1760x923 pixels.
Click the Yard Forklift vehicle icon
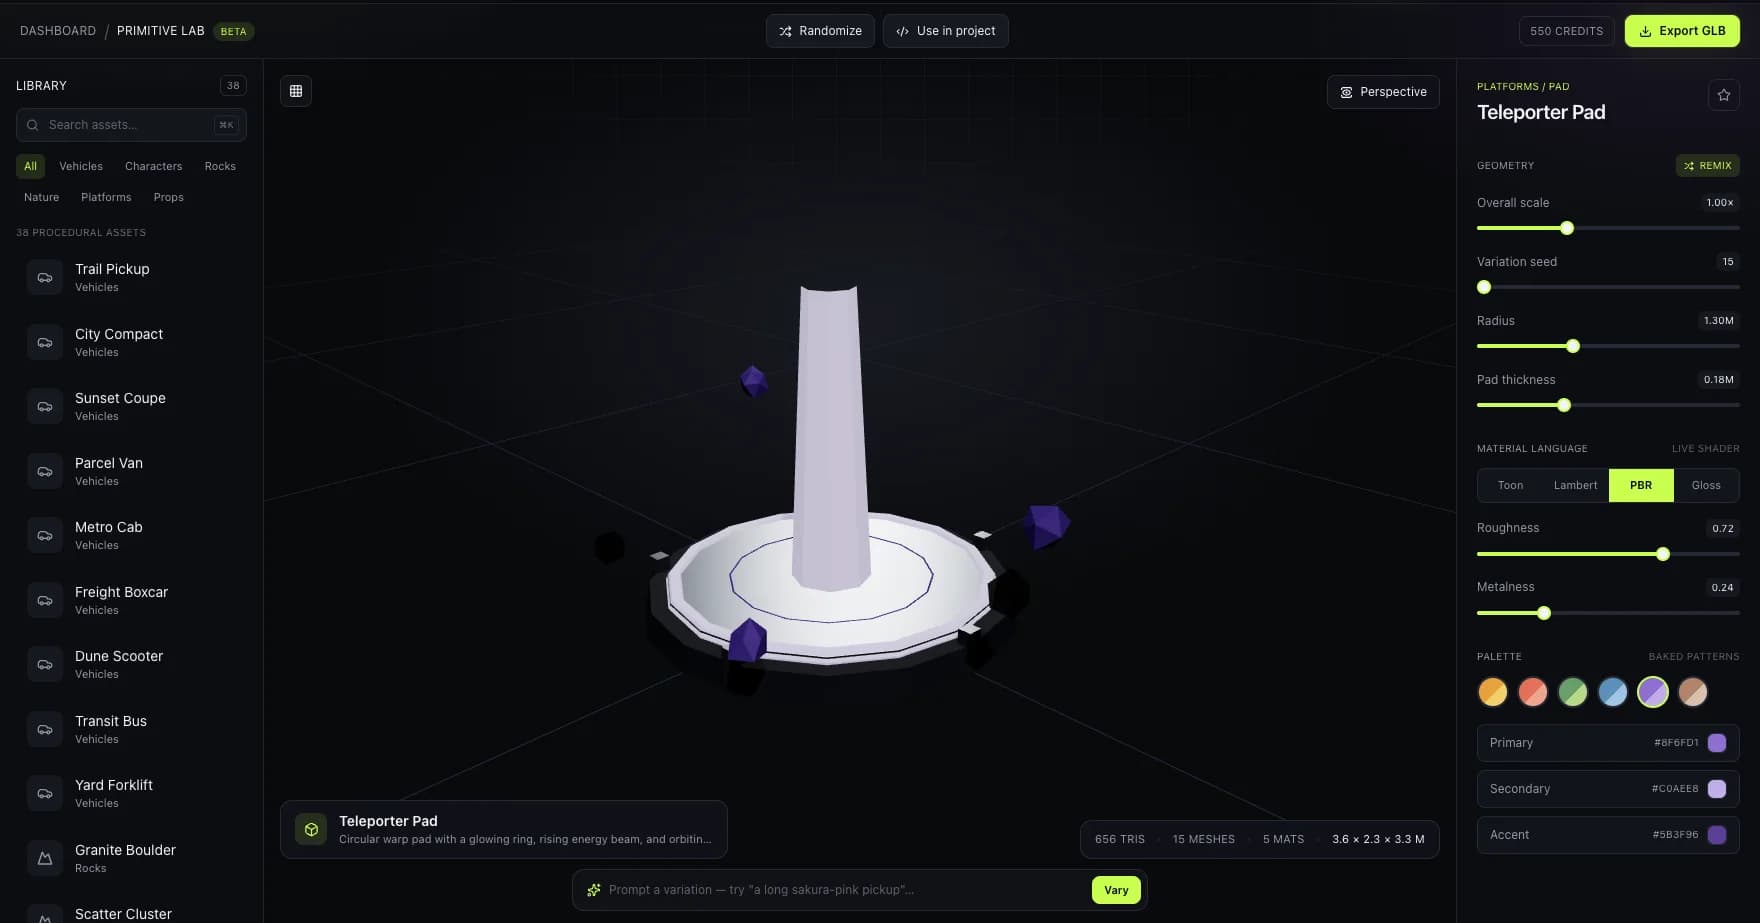[45, 794]
